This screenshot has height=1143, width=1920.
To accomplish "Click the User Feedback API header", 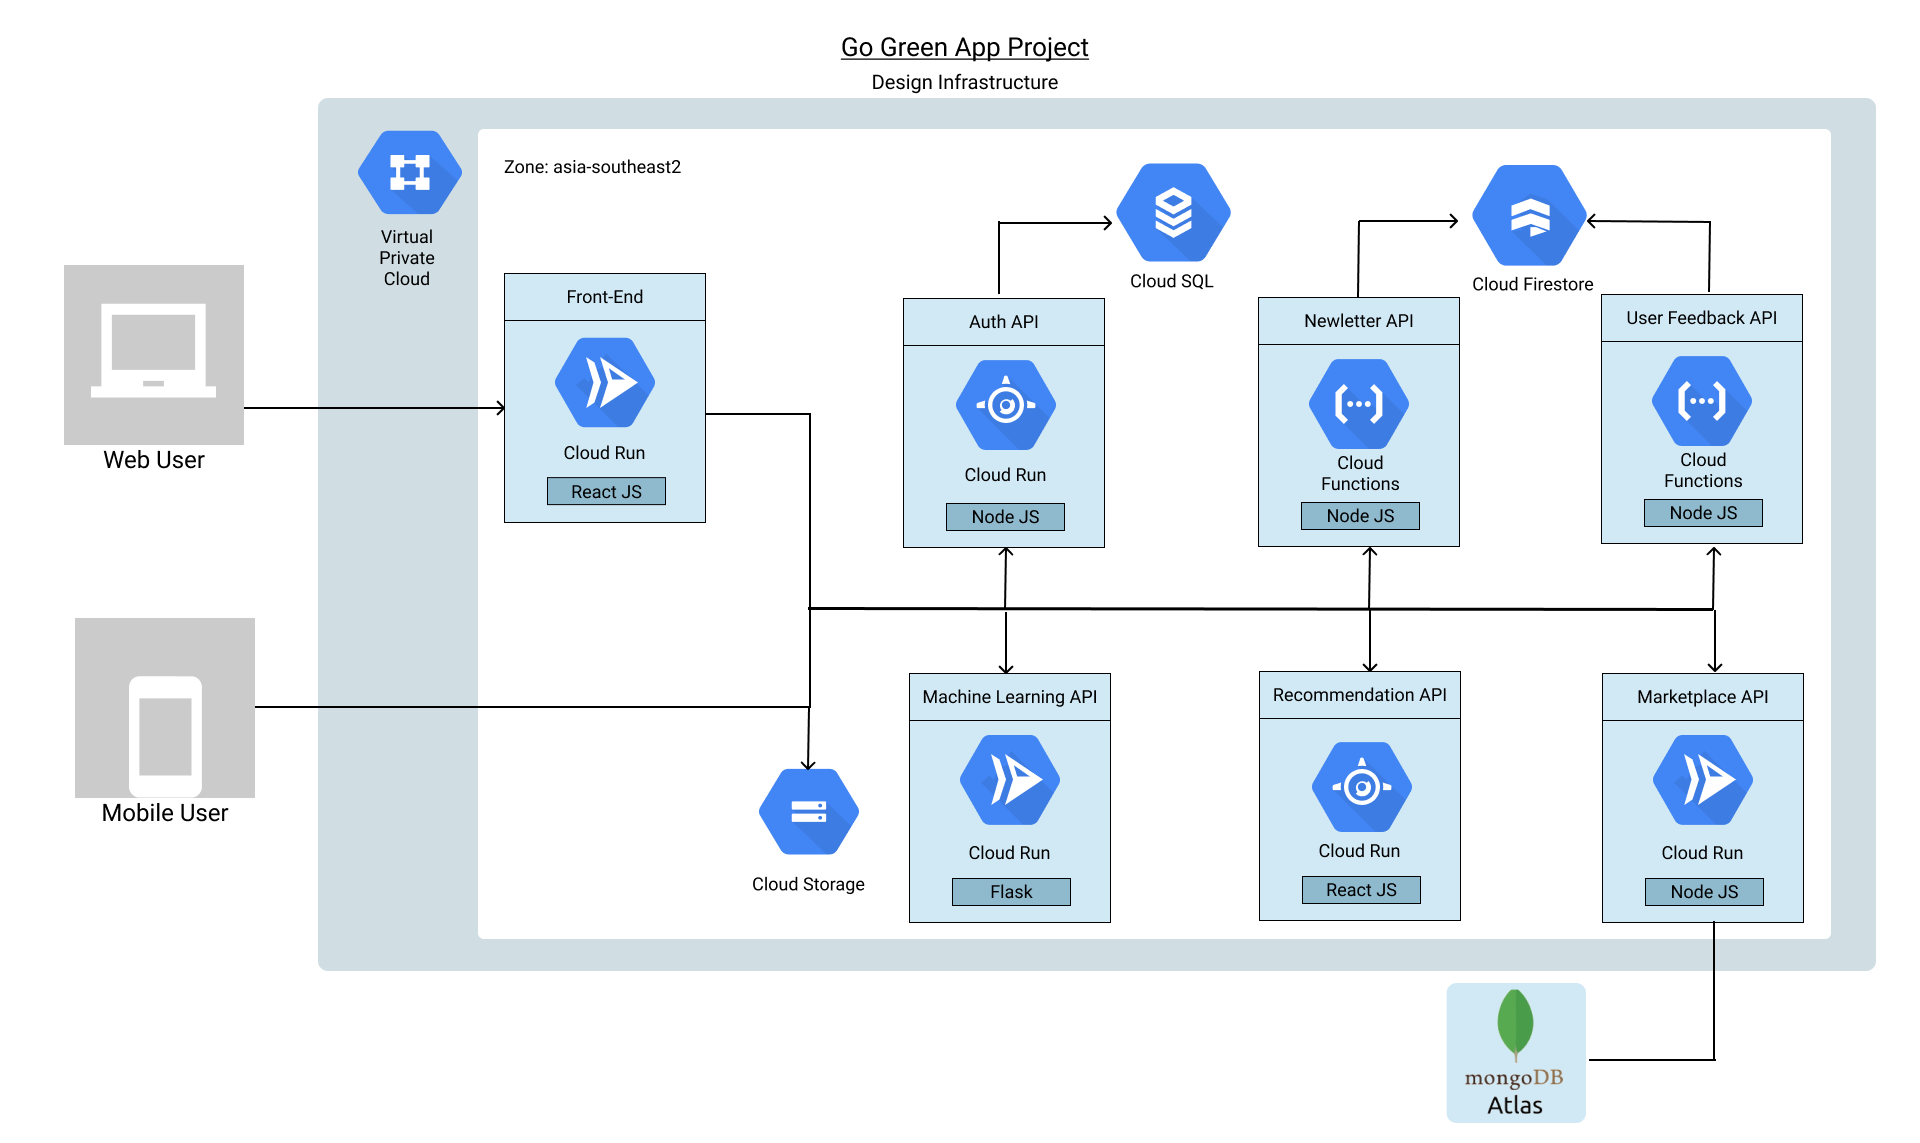I will point(1701,318).
